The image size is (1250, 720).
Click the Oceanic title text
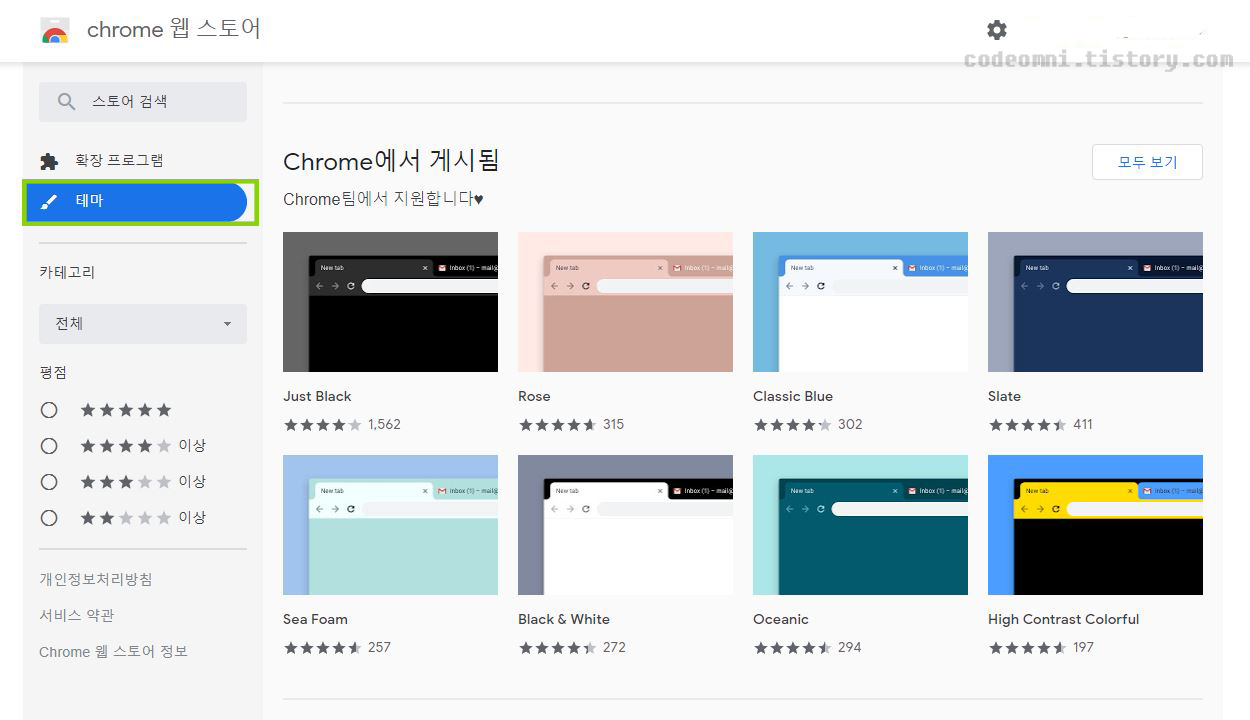tap(781, 619)
